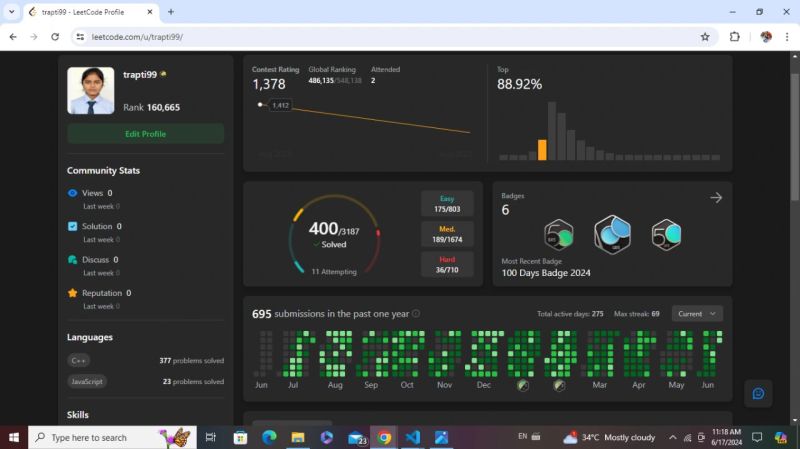The image size is (800, 449).
Task: Bookmark this page with the star icon
Action: coord(705,37)
